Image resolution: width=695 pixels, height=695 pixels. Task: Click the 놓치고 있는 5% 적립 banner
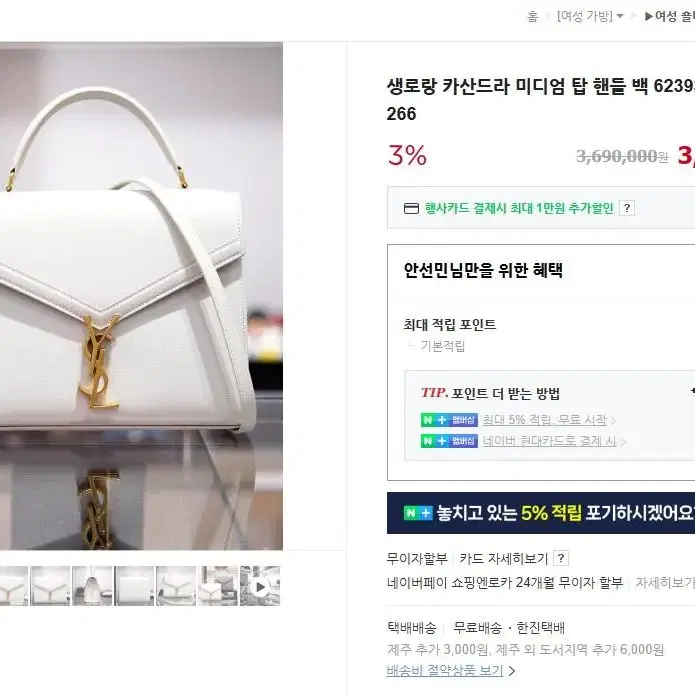point(541,513)
